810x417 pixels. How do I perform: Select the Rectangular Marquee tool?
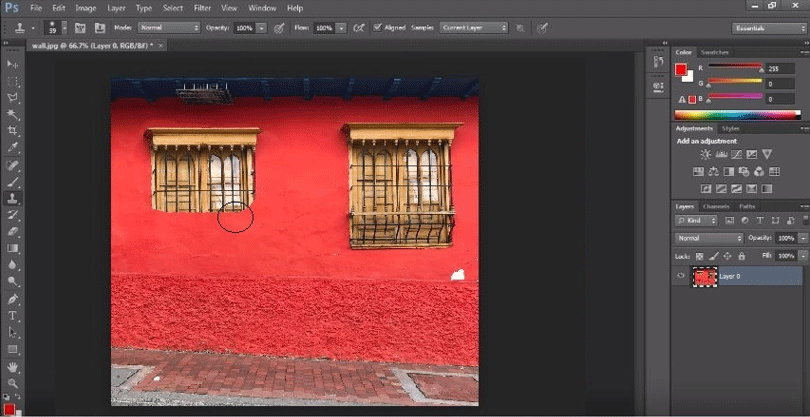12,81
